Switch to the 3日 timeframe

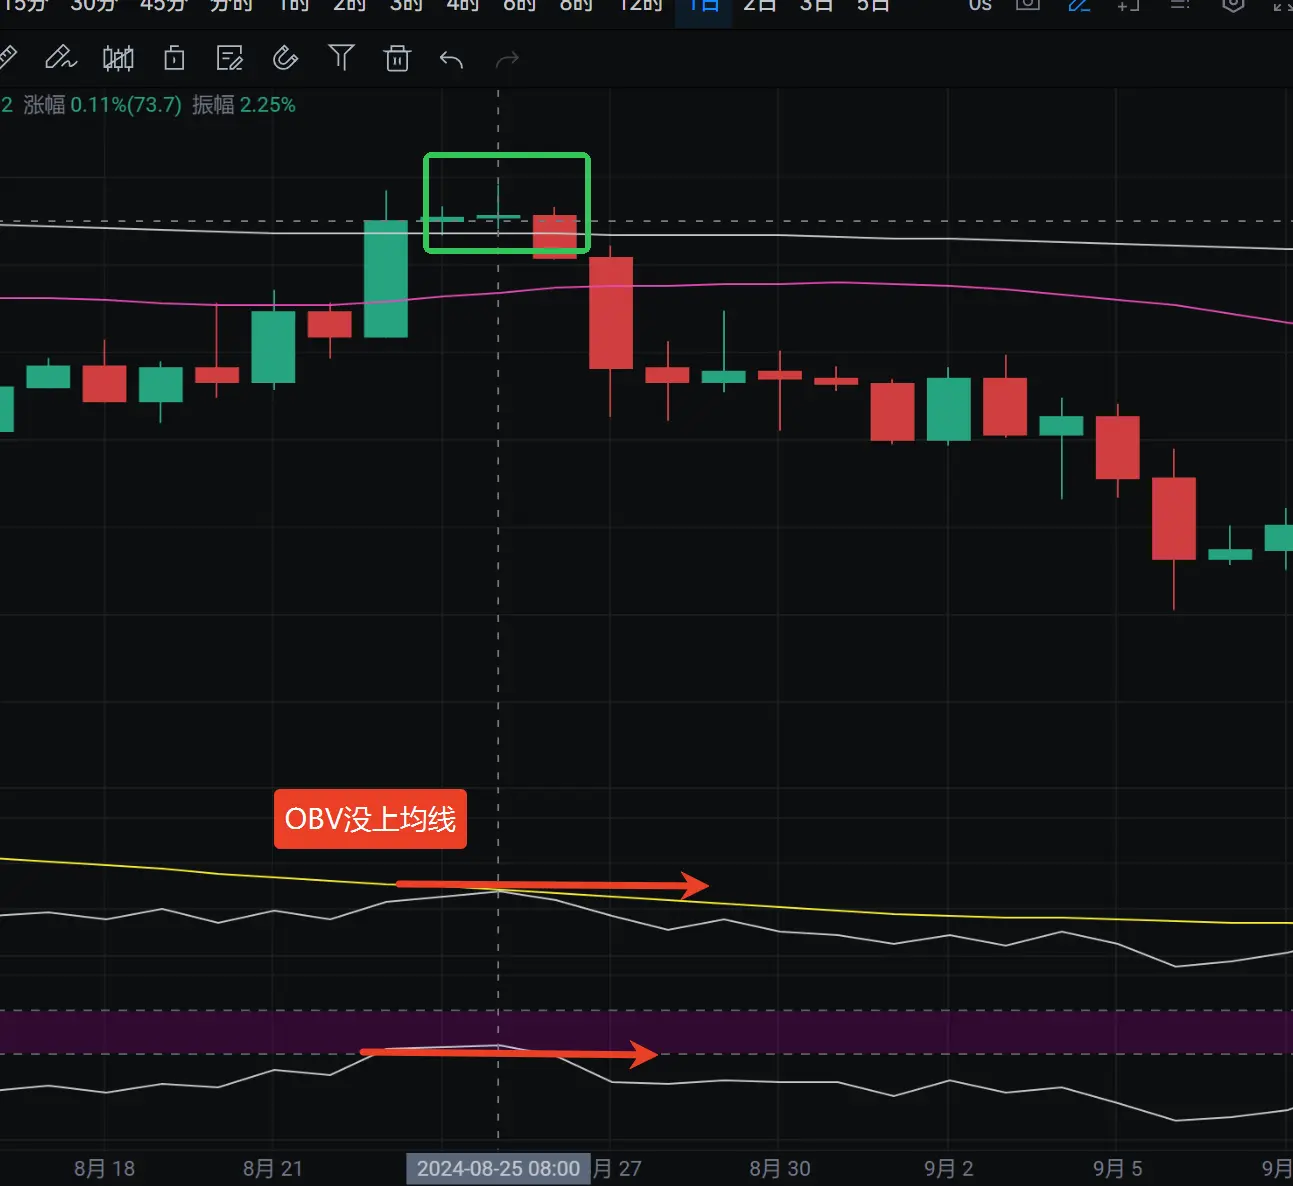[816, 5]
